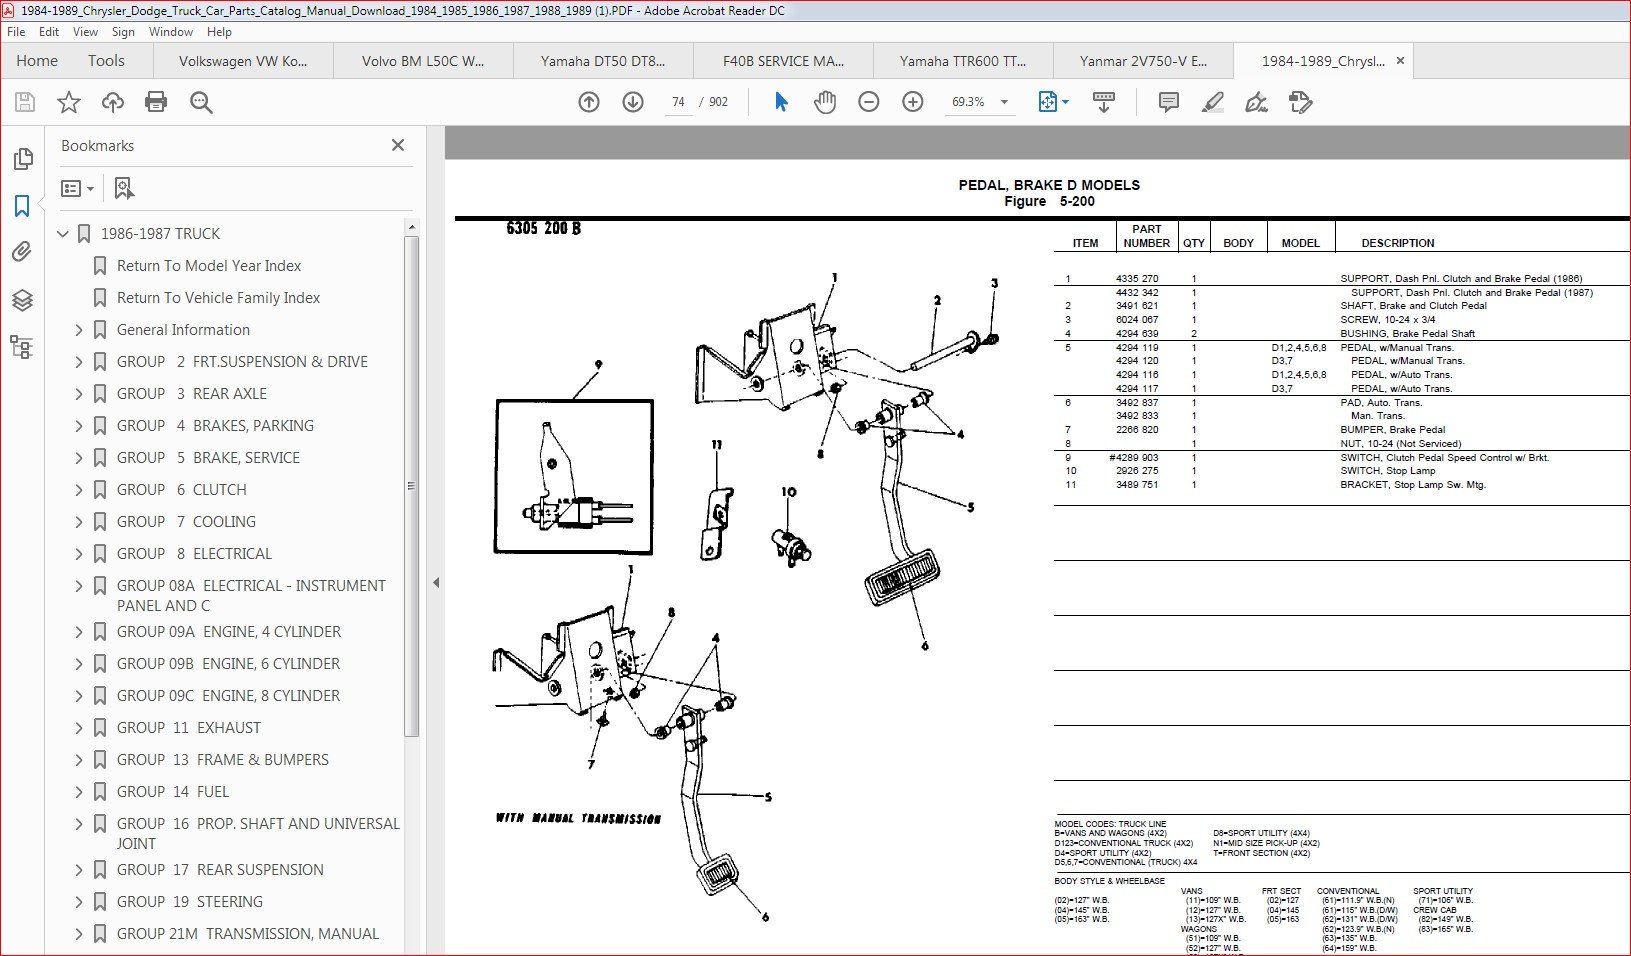This screenshot has height=956, width=1631.
Task: Open the File menu
Action: 16,32
